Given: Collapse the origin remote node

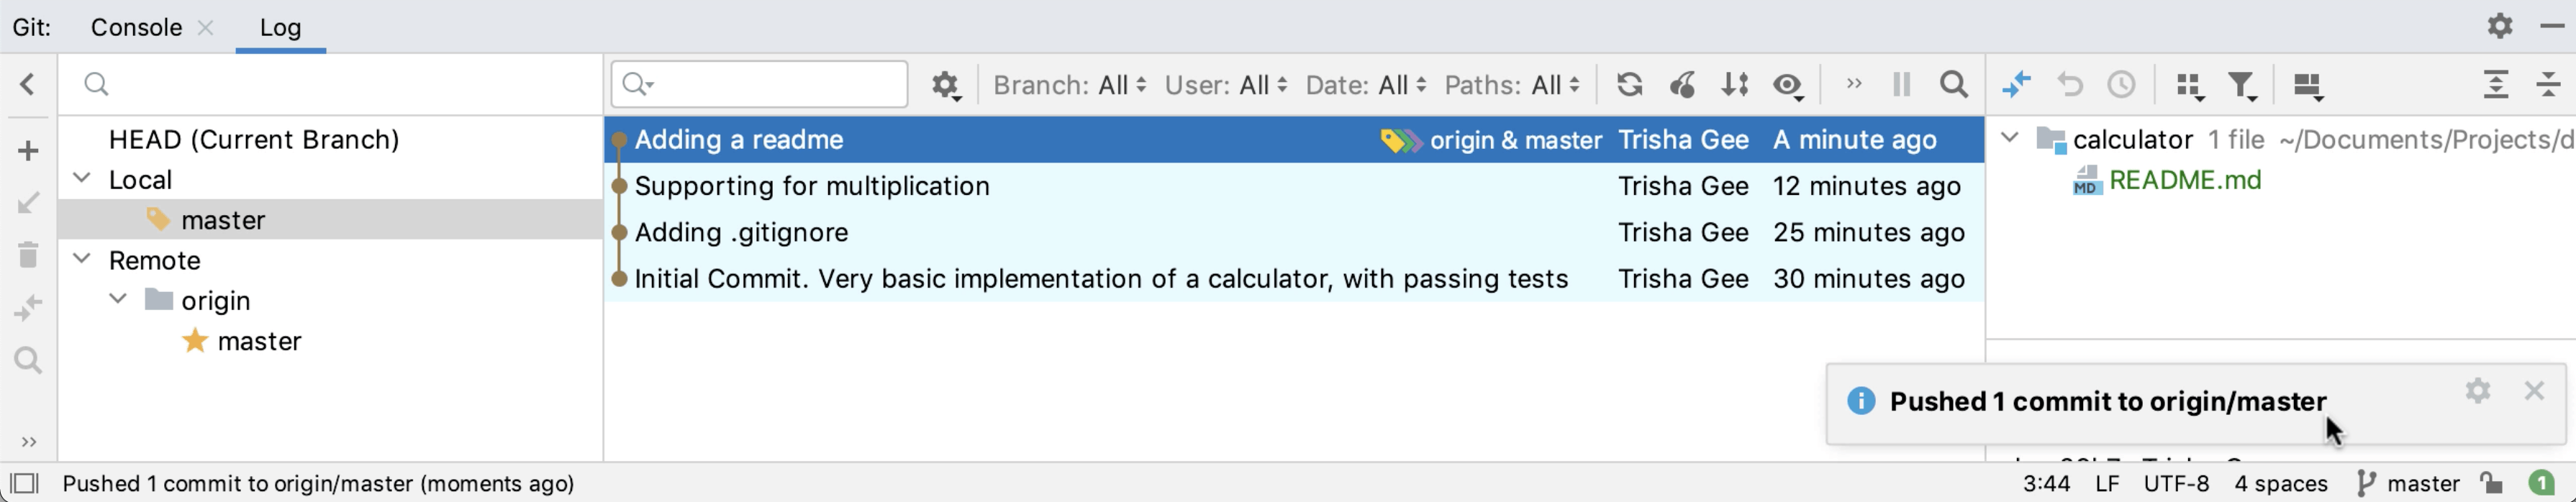Looking at the screenshot, I should [117, 299].
